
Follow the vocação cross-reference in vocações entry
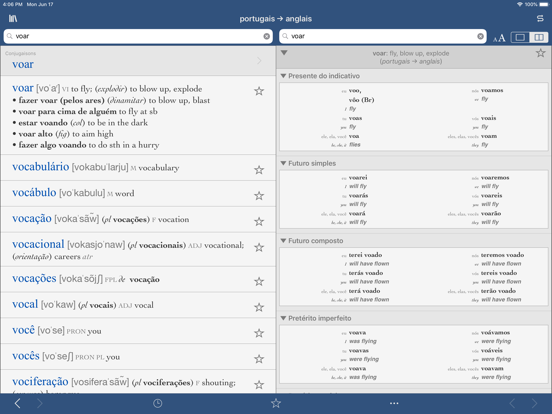click(144, 280)
